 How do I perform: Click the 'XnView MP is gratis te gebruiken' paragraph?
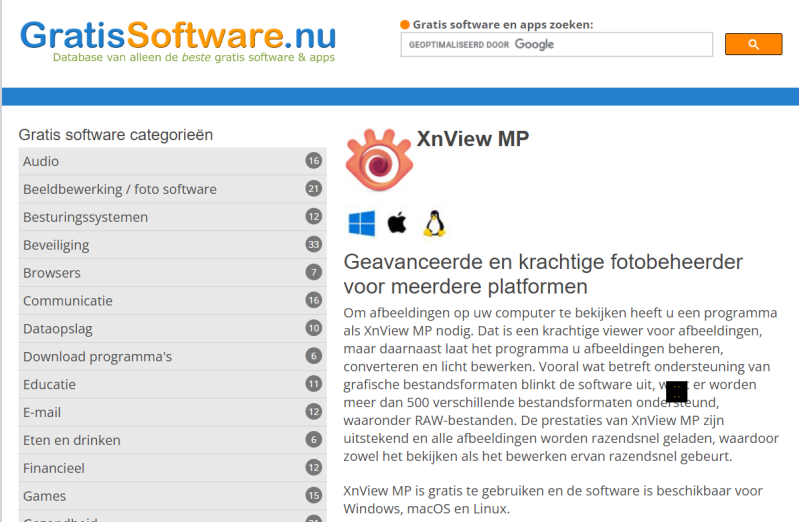click(553, 500)
